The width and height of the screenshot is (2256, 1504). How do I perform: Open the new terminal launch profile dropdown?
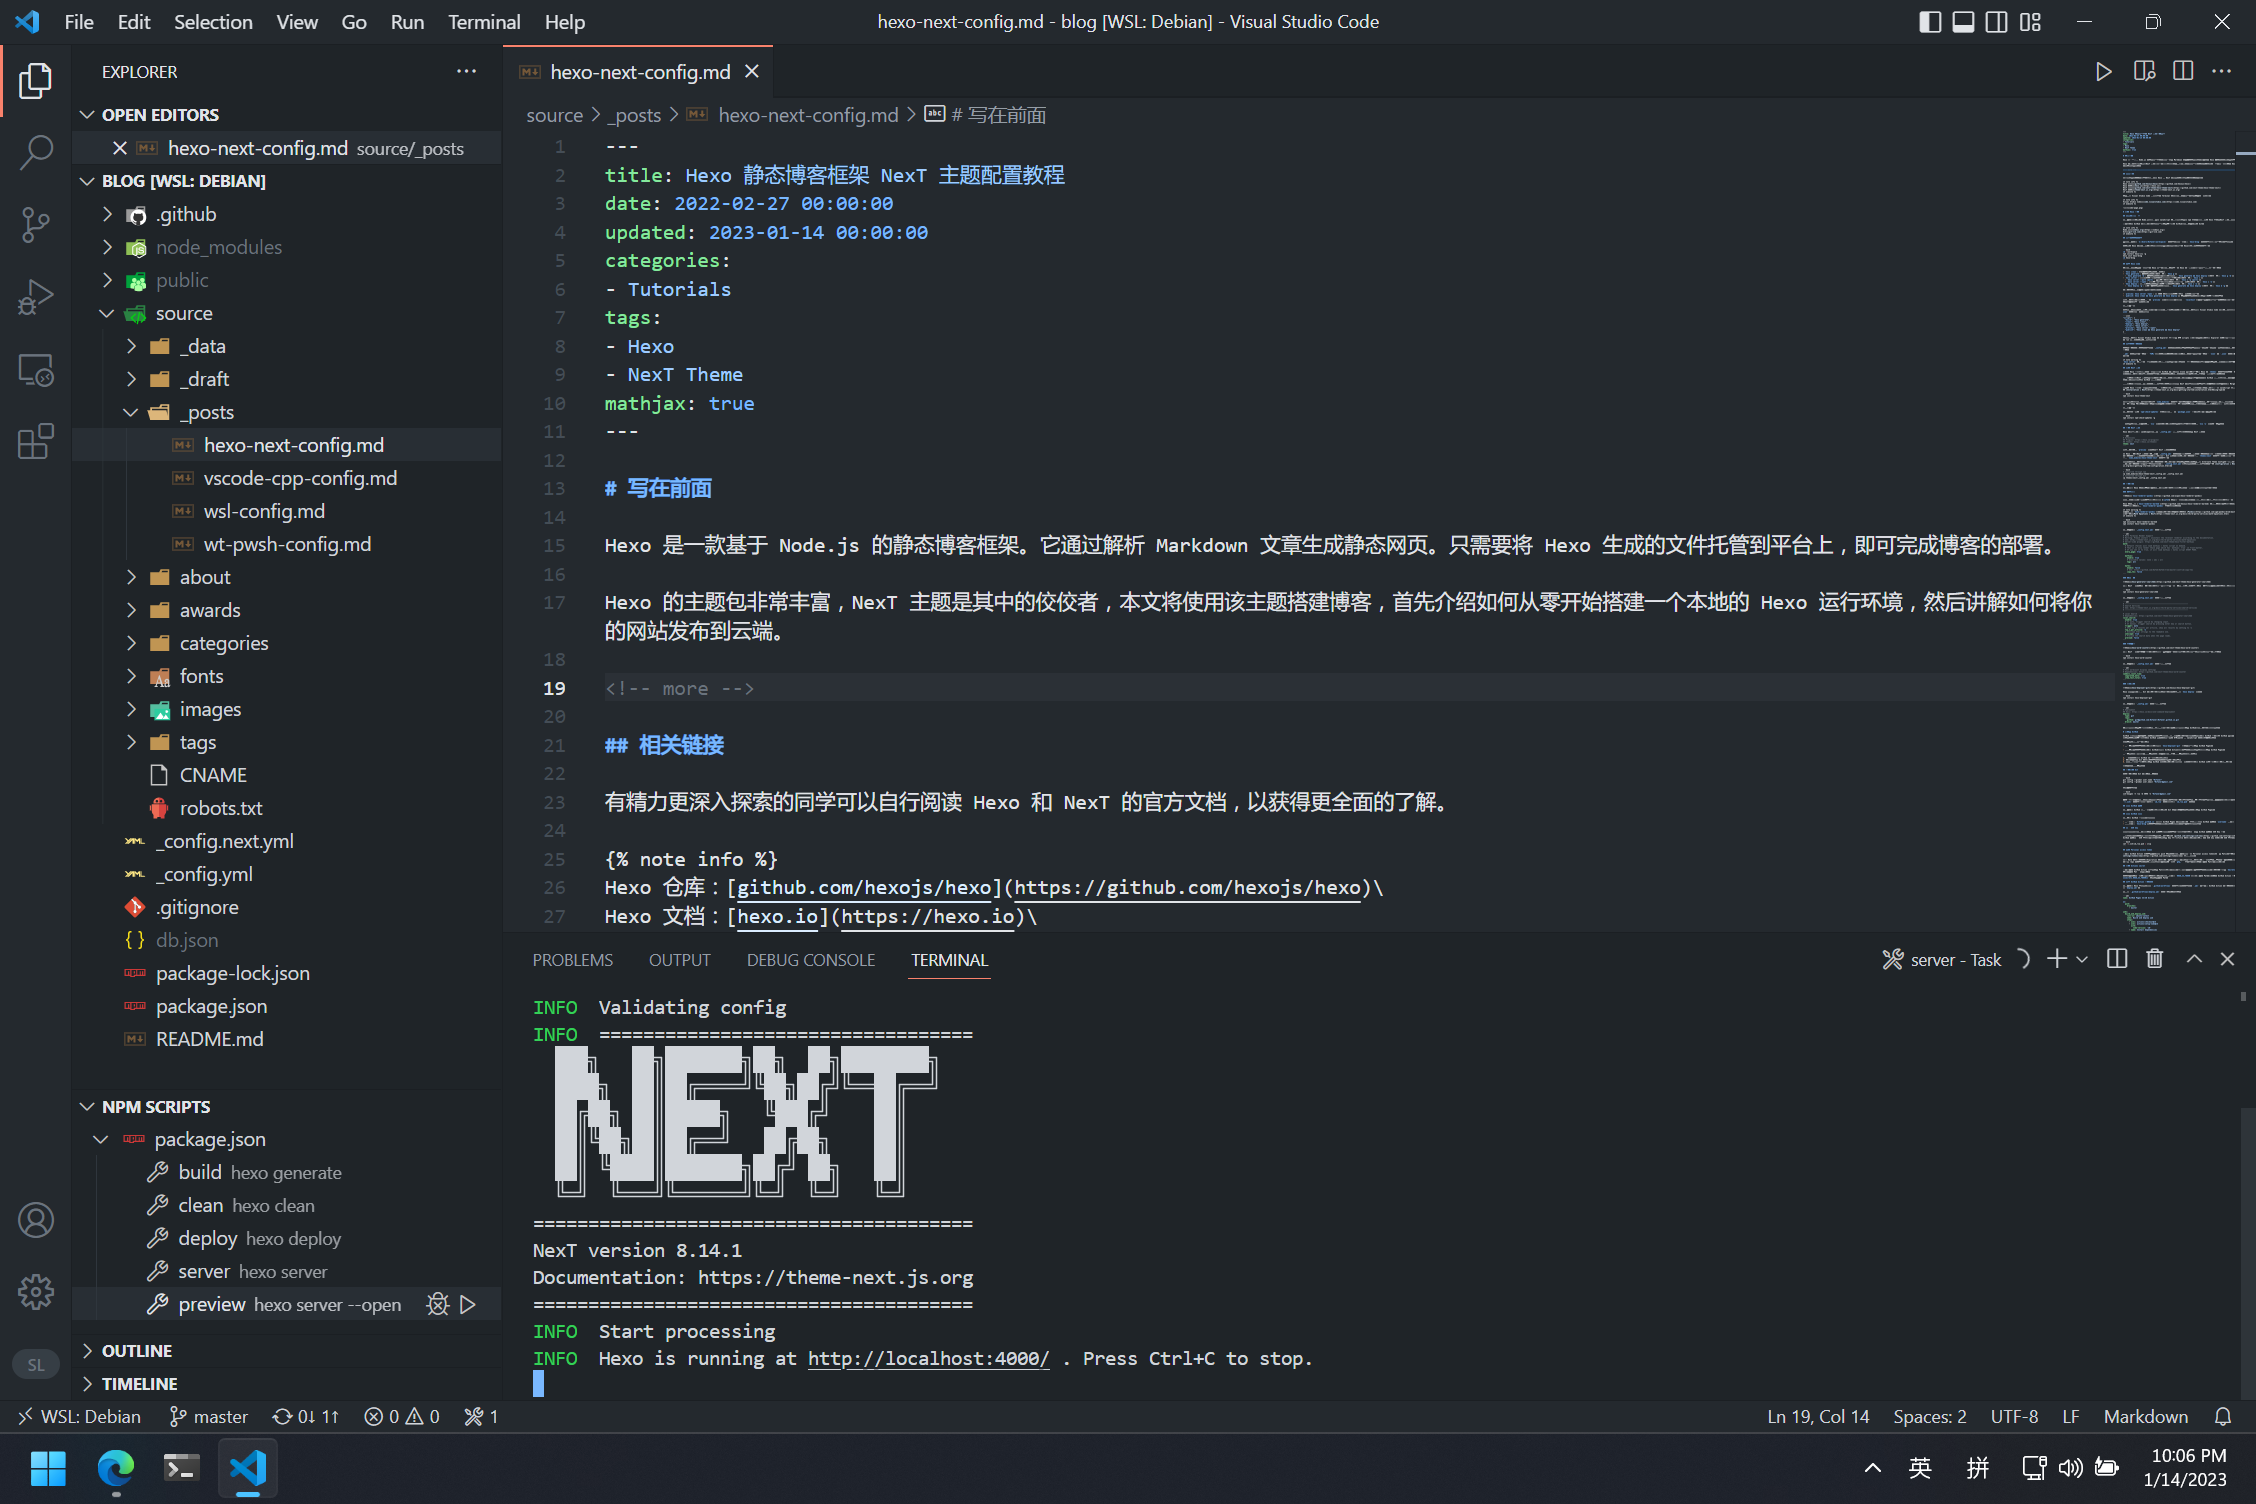point(2082,959)
